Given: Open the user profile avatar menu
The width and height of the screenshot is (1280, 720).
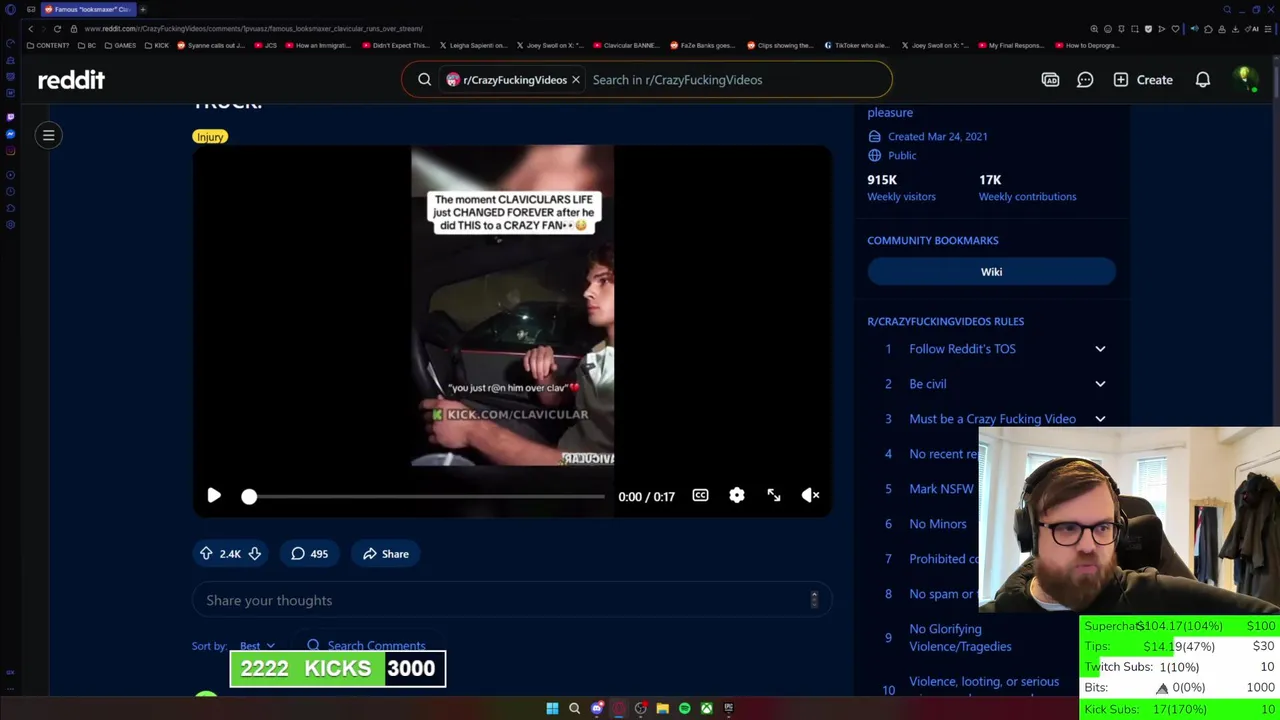Looking at the screenshot, I should [x=1245, y=79].
